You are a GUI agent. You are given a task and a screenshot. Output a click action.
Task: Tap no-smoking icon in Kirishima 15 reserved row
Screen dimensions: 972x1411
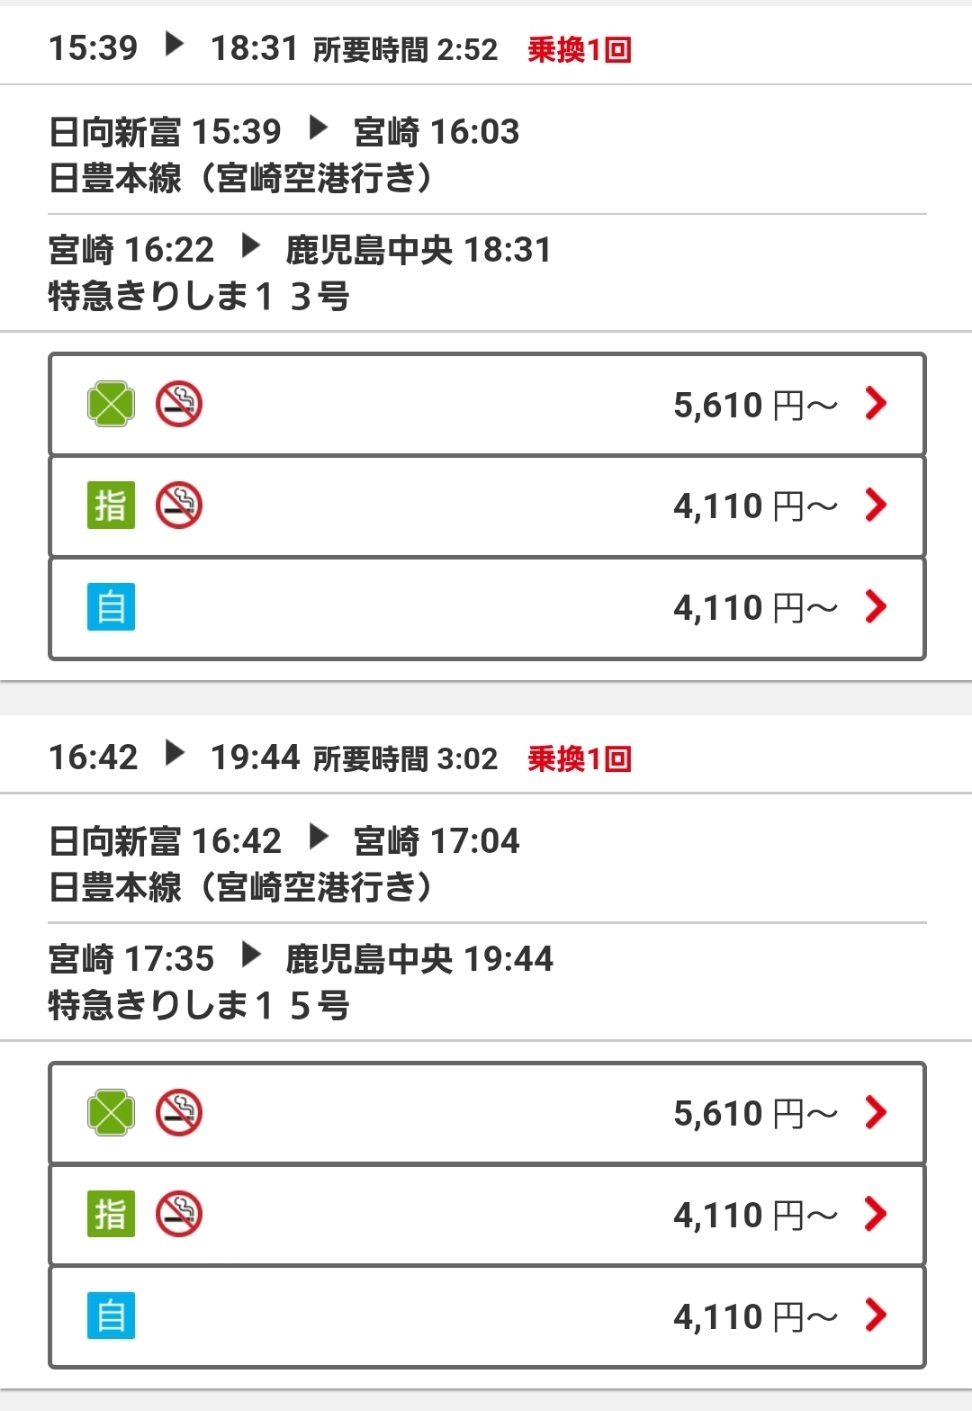click(x=179, y=1214)
